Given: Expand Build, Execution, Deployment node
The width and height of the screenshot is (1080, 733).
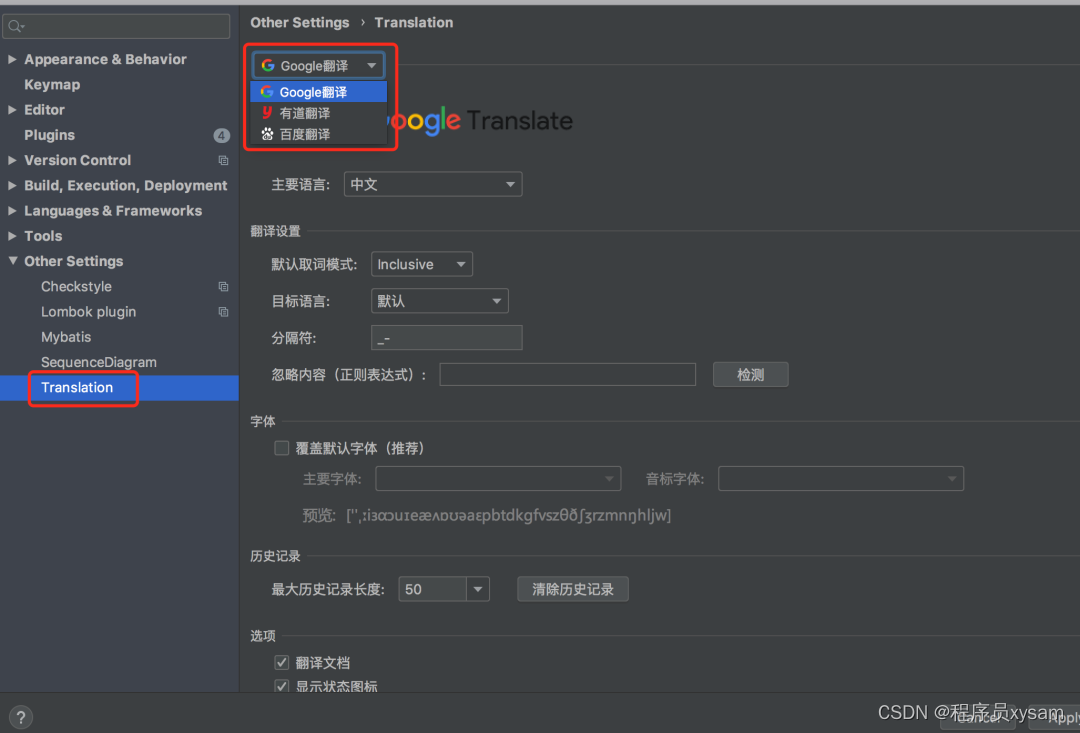Looking at the screenshot, I should tap(12, 185).
